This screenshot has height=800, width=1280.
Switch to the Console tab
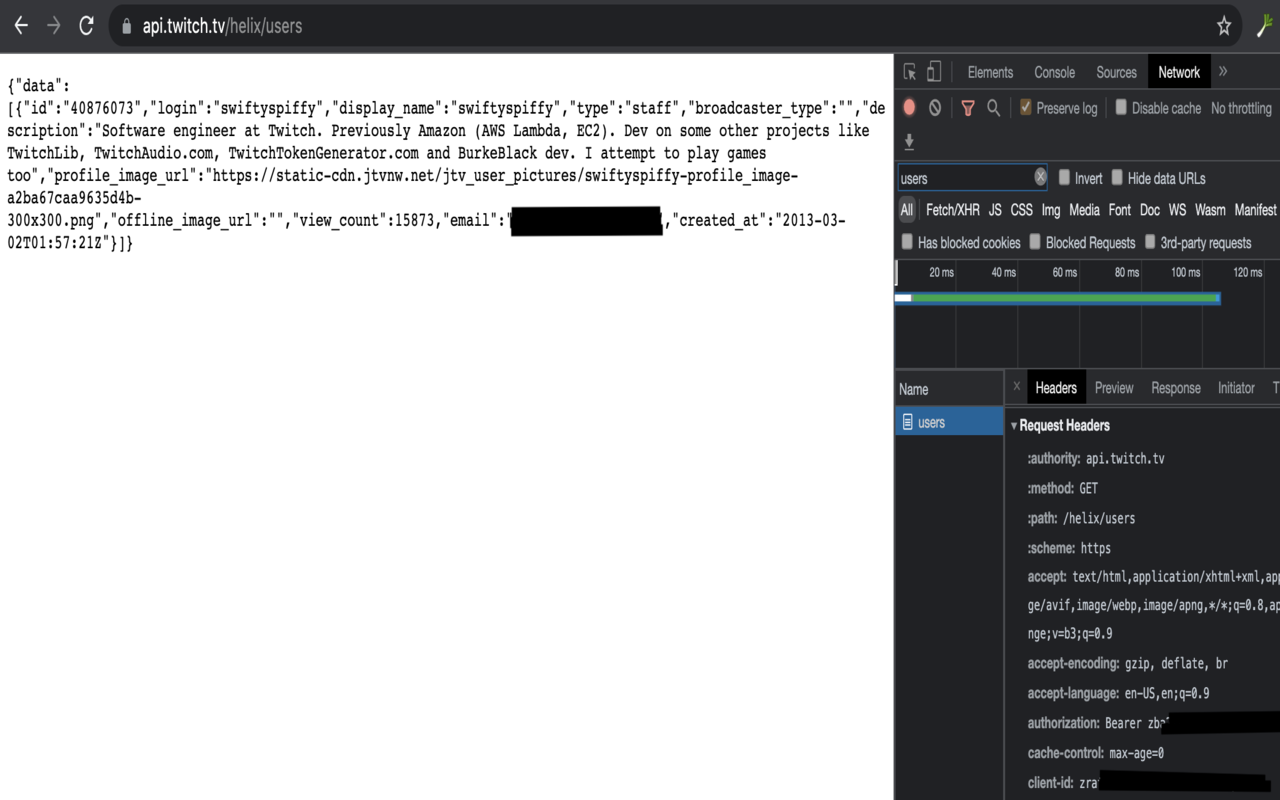point(1054,71)
